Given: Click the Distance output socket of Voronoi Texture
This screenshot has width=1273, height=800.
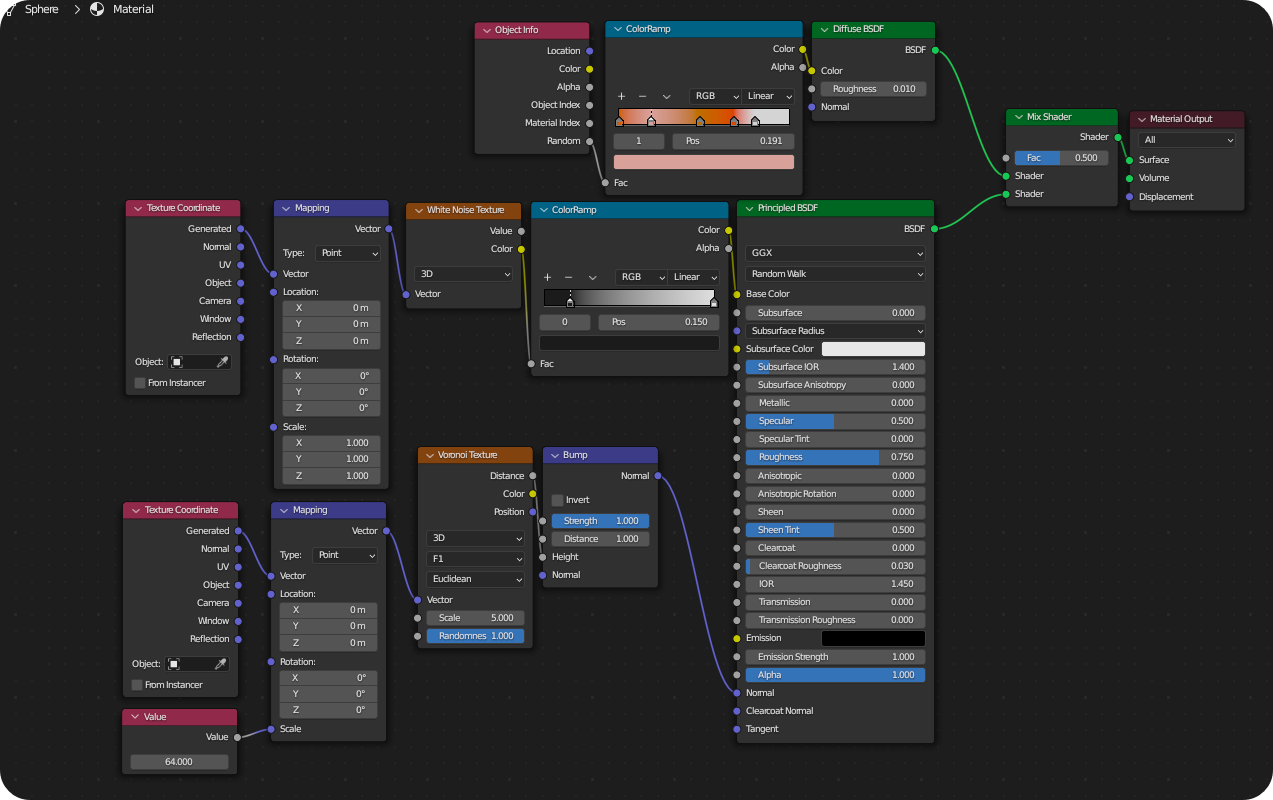Looking at the screenshot, I should point(533,476).
